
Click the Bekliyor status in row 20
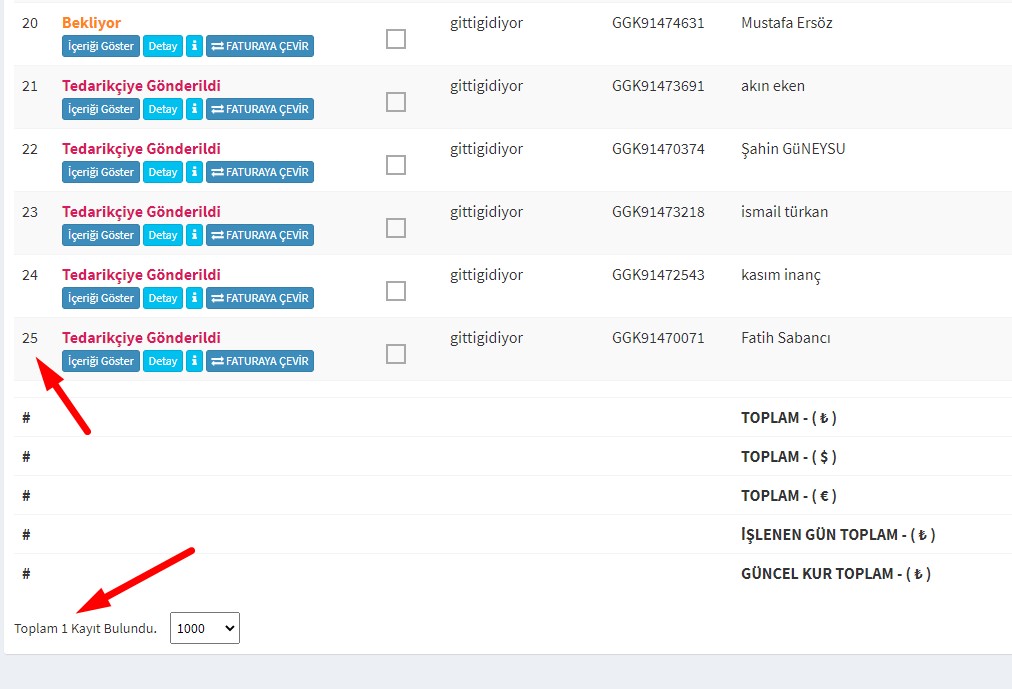pos(91,23)
